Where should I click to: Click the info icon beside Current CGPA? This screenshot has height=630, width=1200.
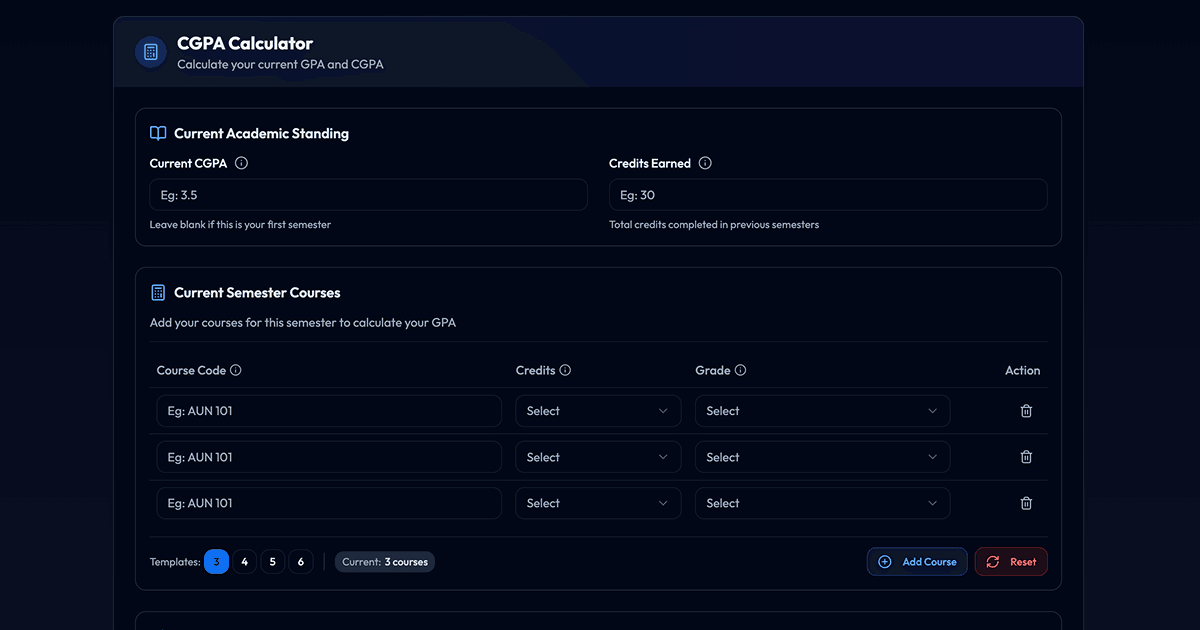click(x=241, y=163)
